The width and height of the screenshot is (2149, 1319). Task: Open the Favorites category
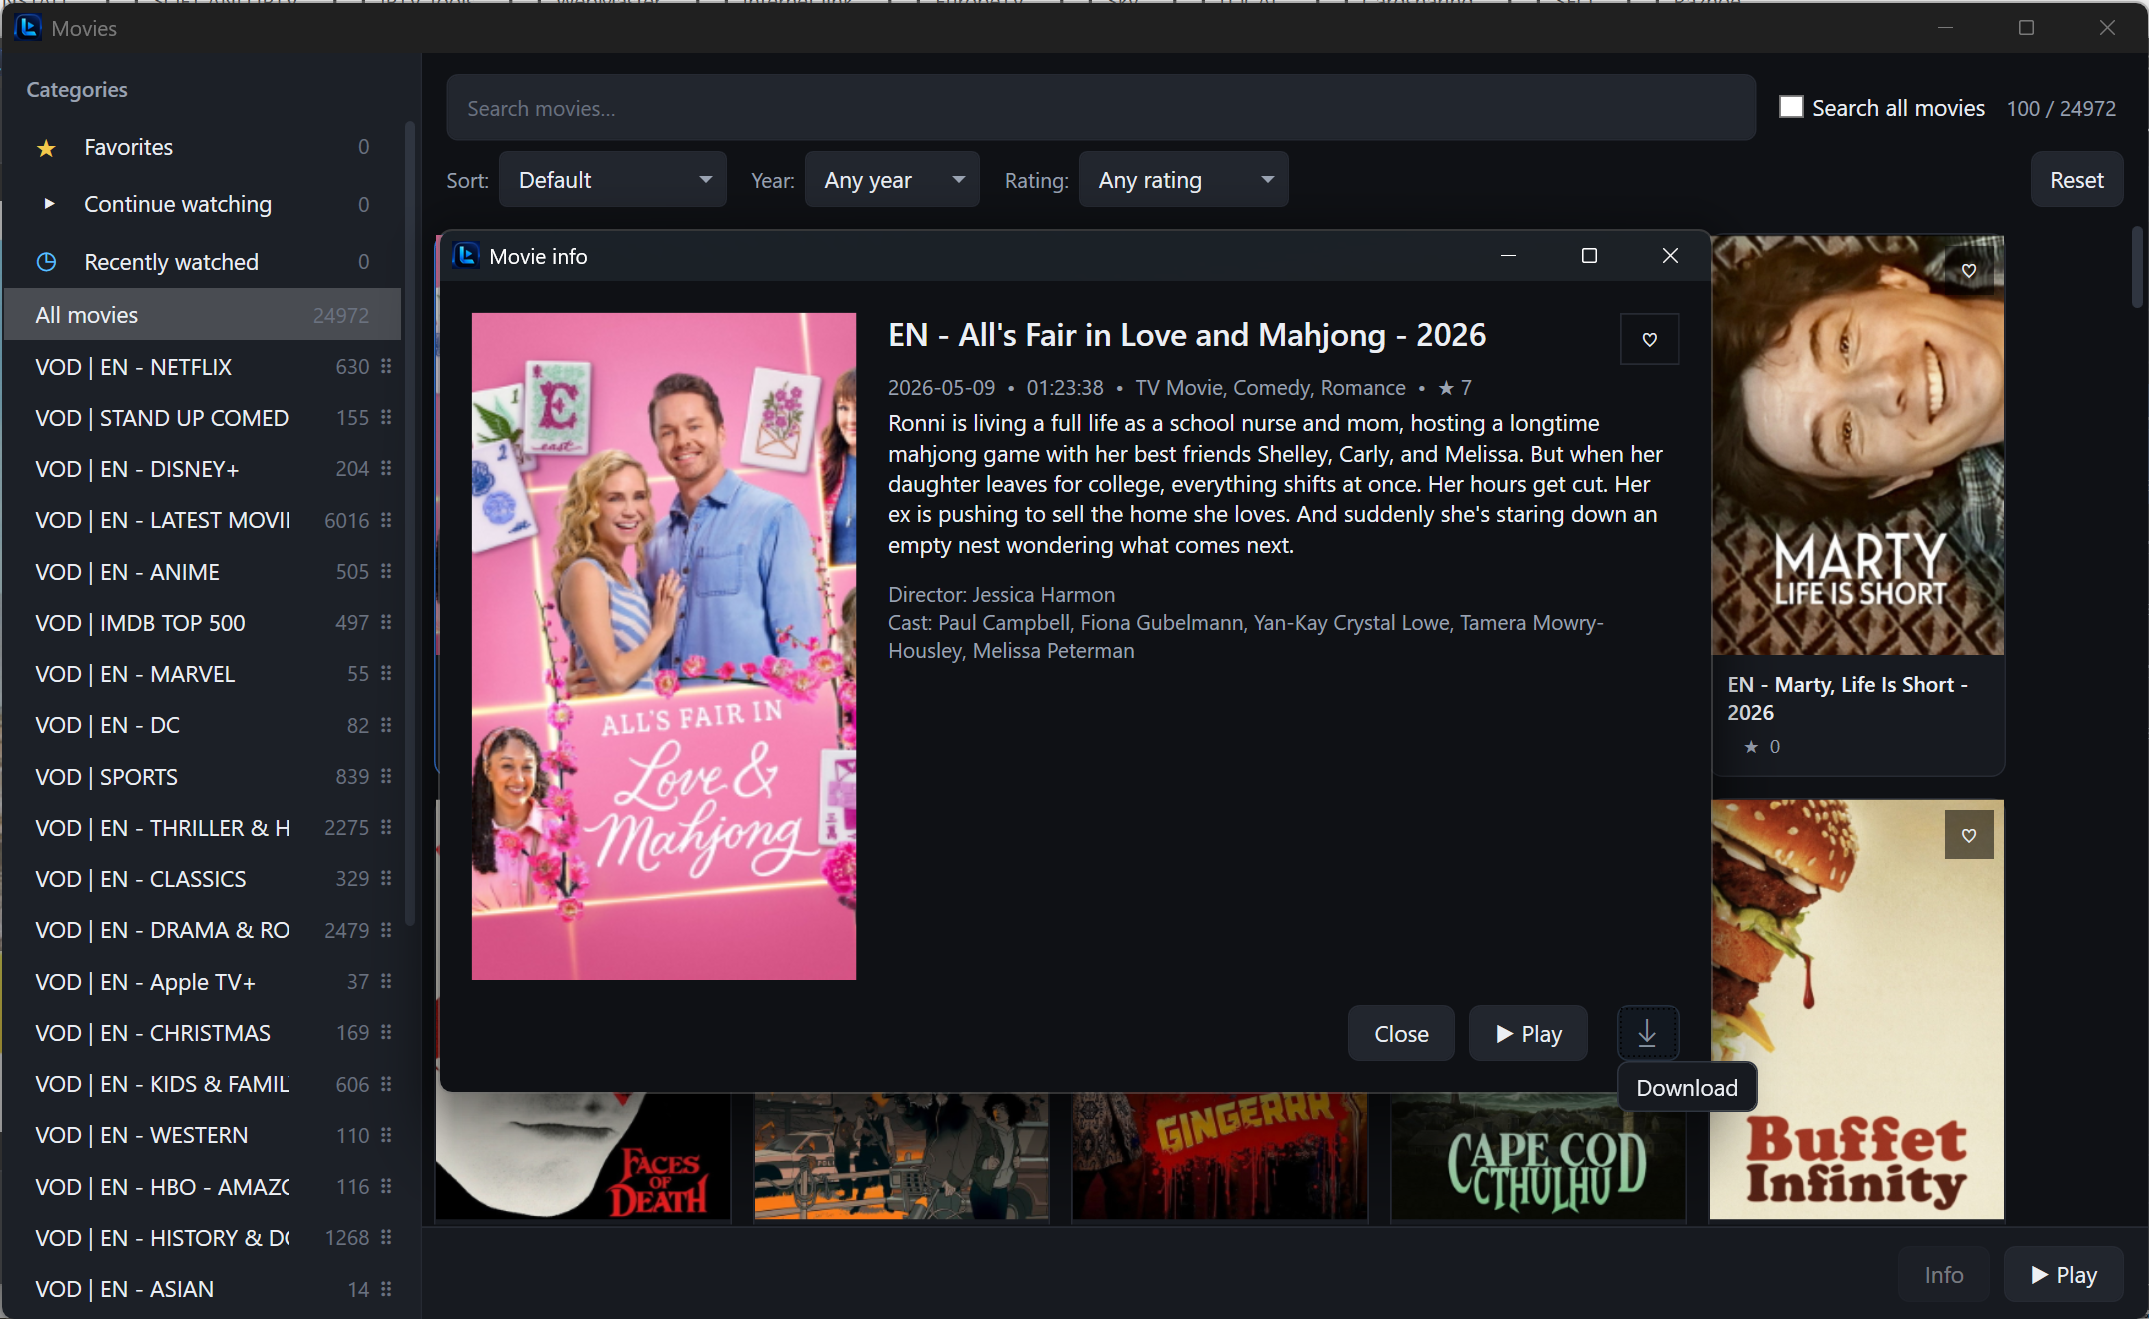point(203,148)
